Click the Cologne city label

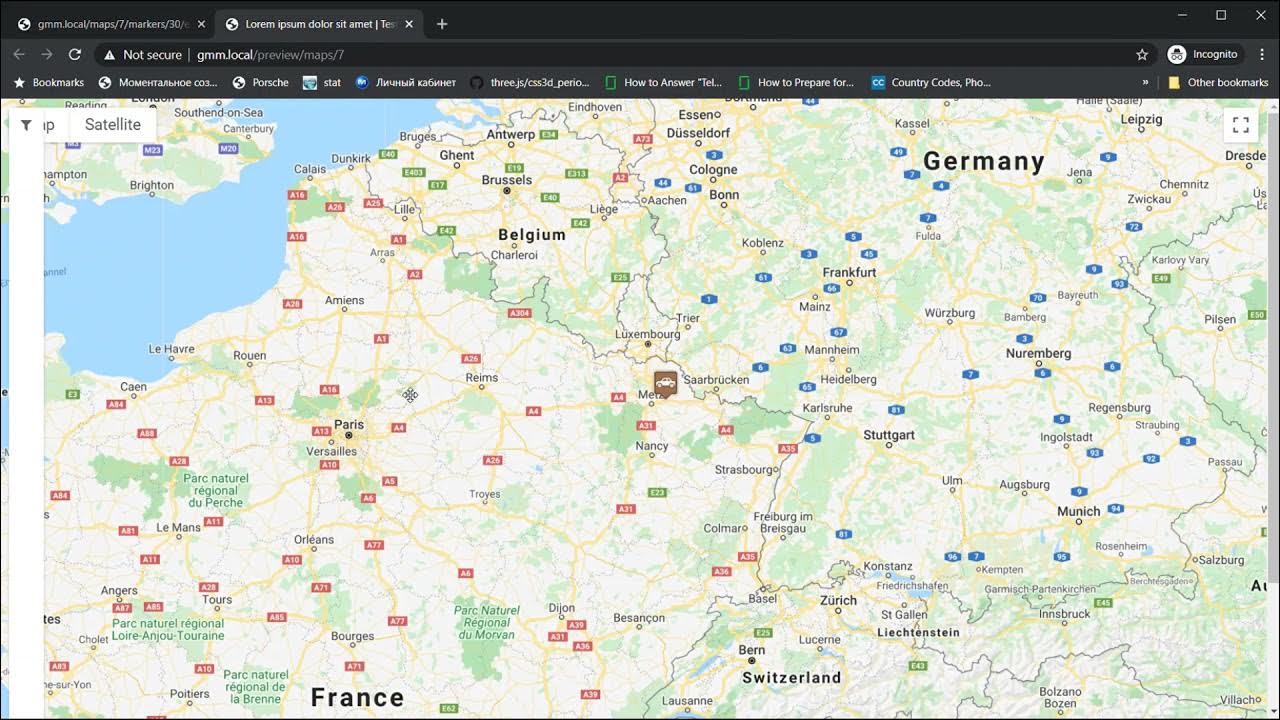click(713, 169)
